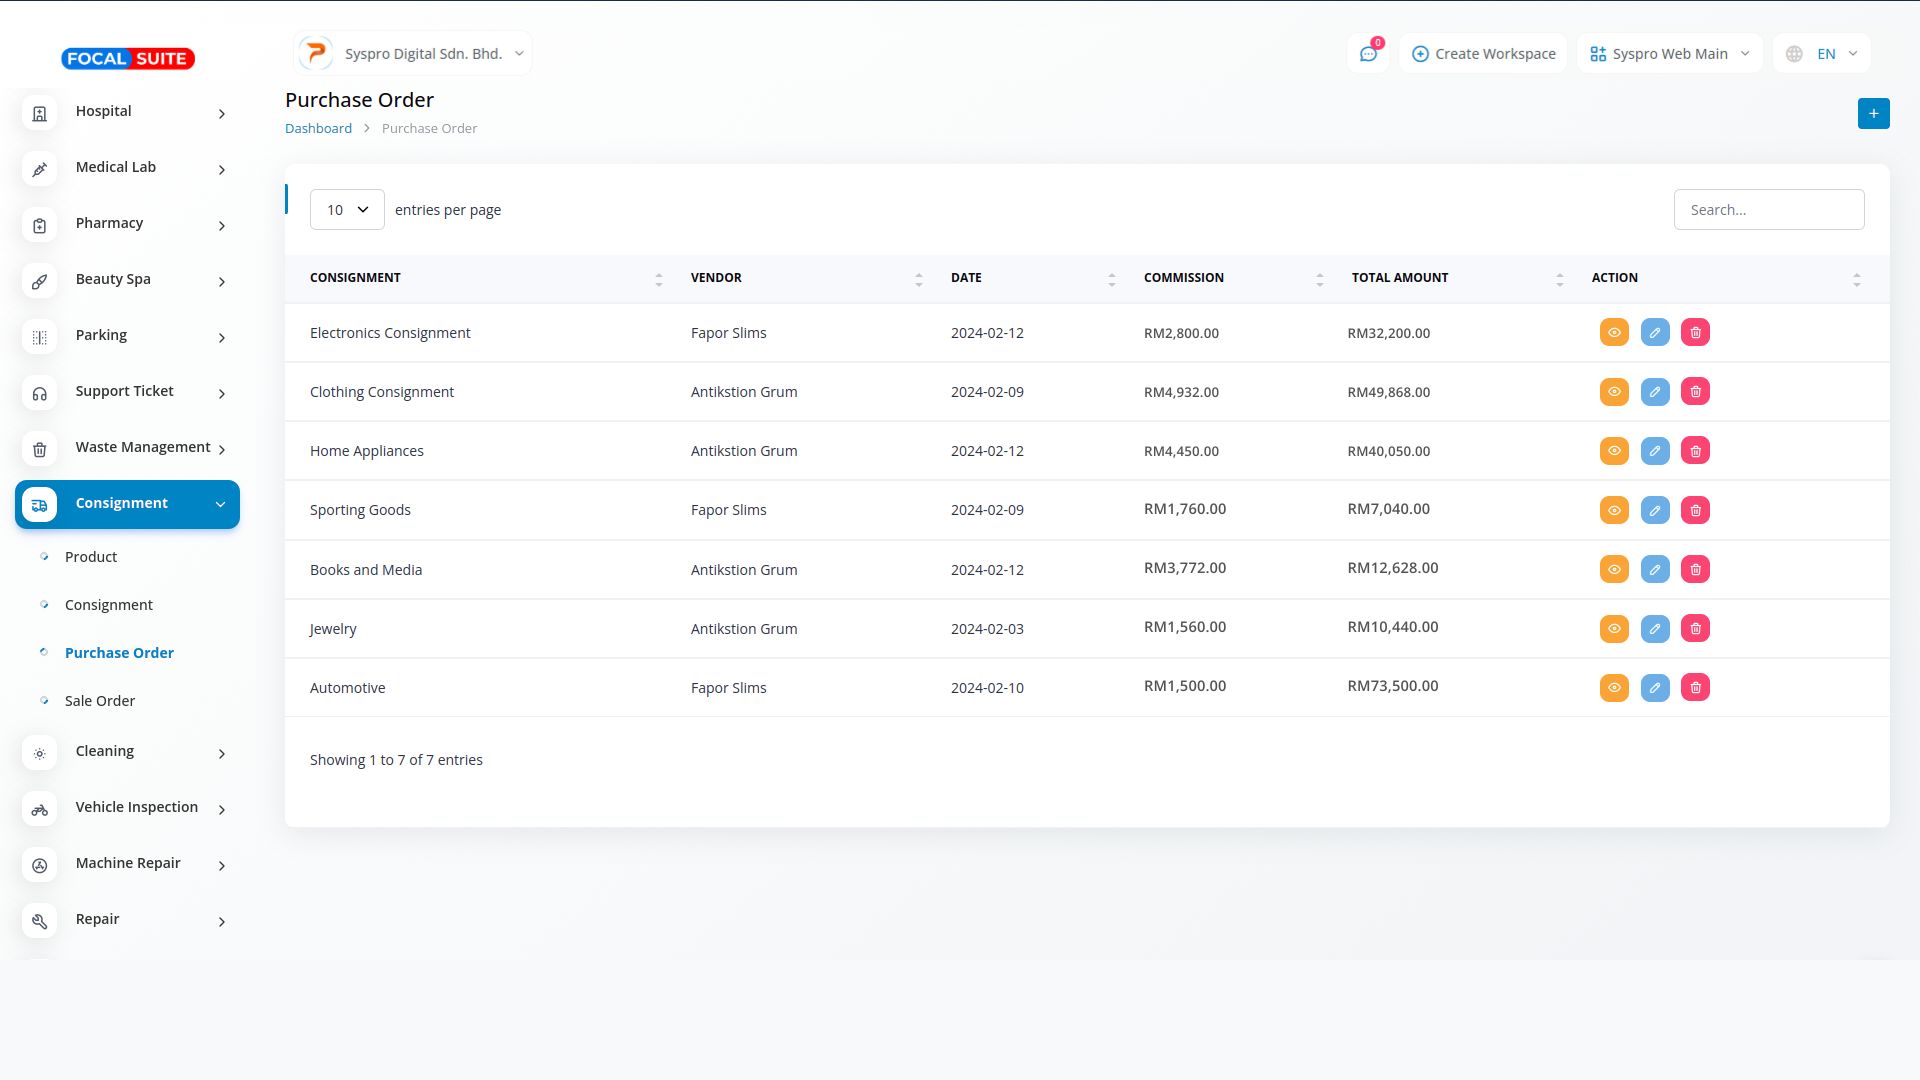1920x1080 pixels.
Task: View Home Appliances order via eye icon
Action: click(1614, 451)
